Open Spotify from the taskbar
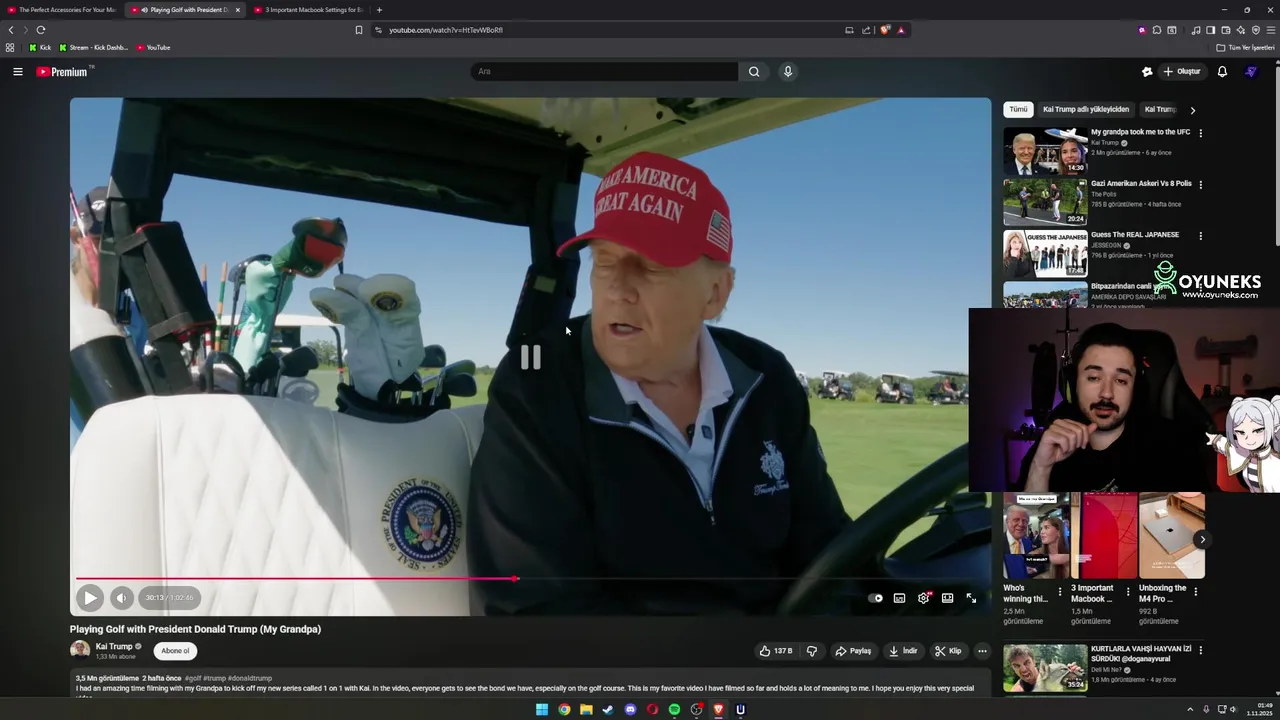This screenshot has height=720, width=1280. pos(674,710)
